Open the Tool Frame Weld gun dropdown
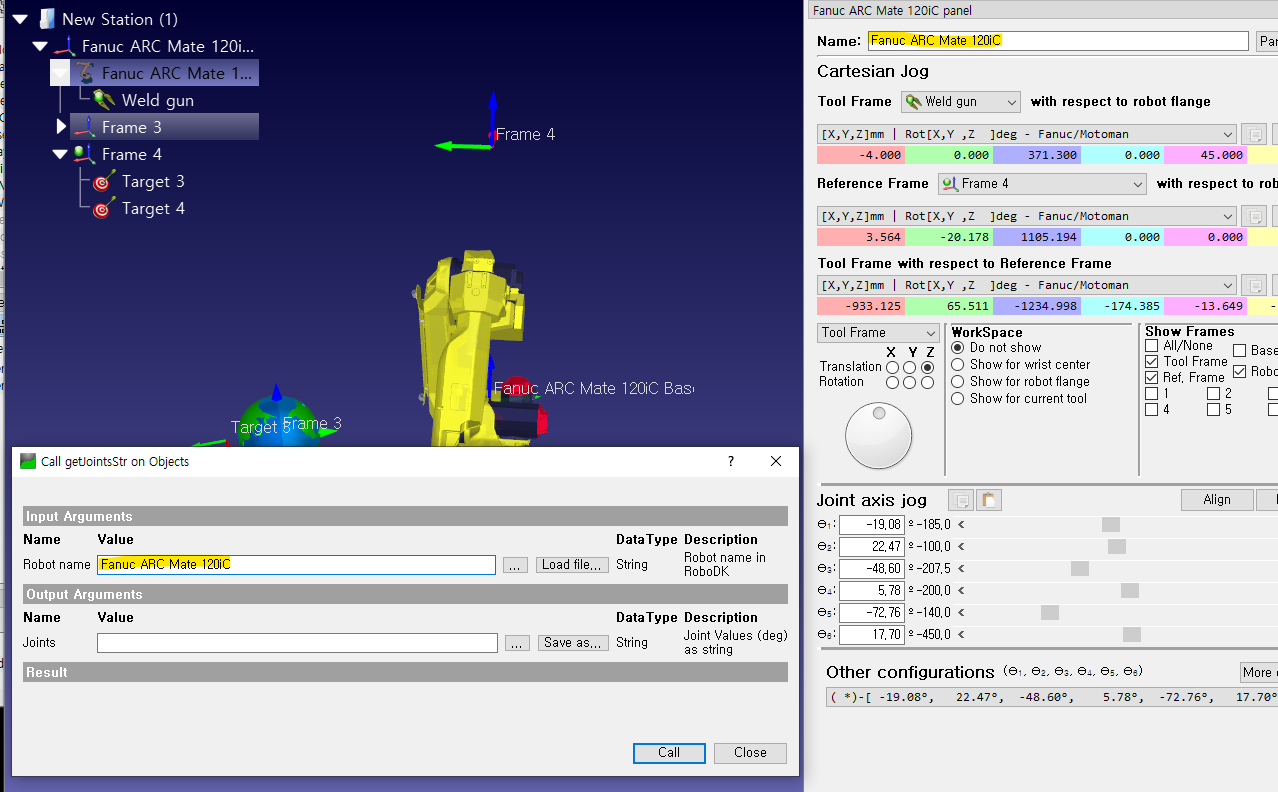Screen dimensions: 1278x792 click(961, 101)
